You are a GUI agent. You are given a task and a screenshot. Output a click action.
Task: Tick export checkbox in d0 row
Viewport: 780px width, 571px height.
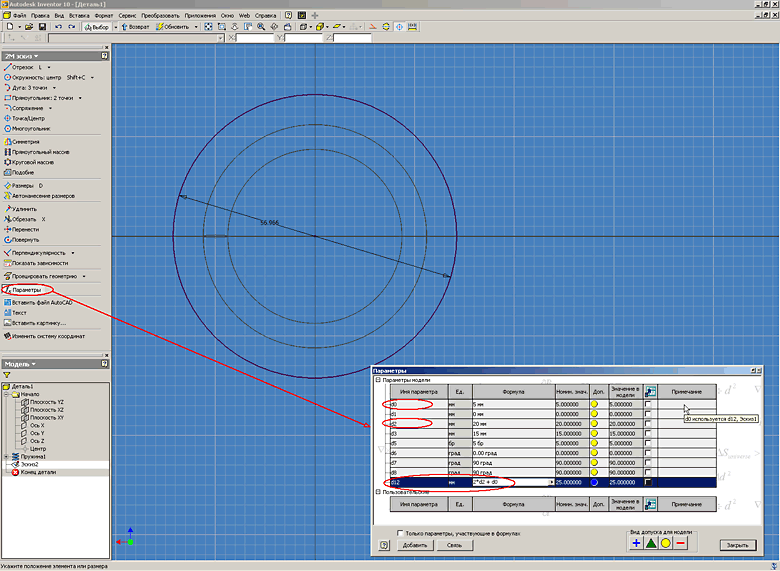click(648, 404)
